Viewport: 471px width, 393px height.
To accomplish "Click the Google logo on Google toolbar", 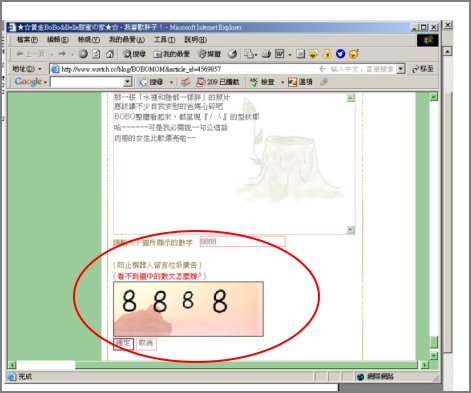I will tap(28, 82).
